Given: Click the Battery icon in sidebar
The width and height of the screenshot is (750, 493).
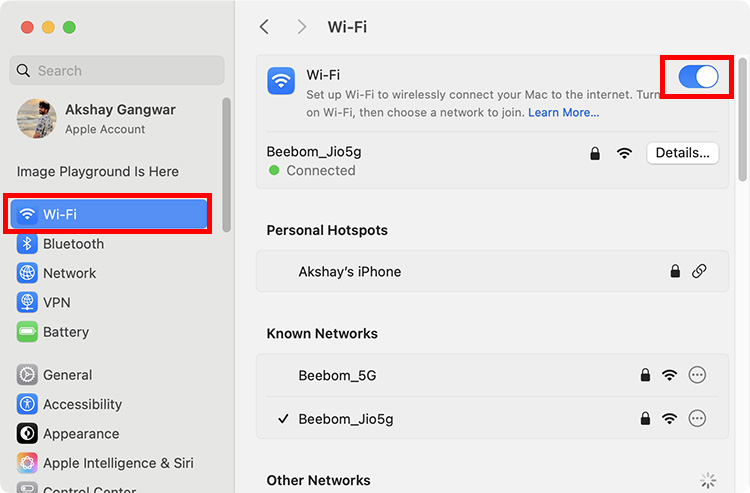Looking at the screenshot, I should point(27,332).
